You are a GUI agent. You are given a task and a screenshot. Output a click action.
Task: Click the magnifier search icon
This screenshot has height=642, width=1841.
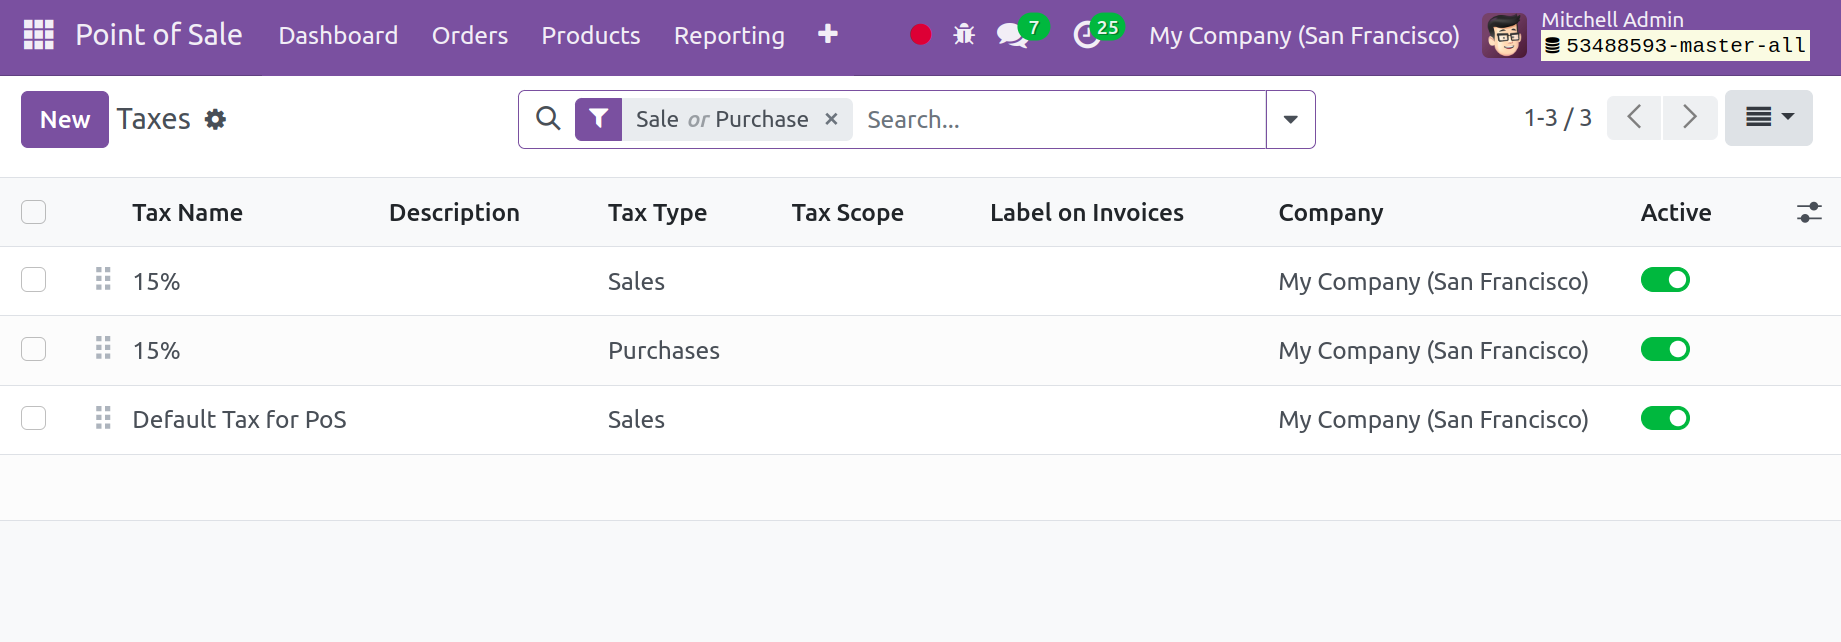[x=548, y=119]
